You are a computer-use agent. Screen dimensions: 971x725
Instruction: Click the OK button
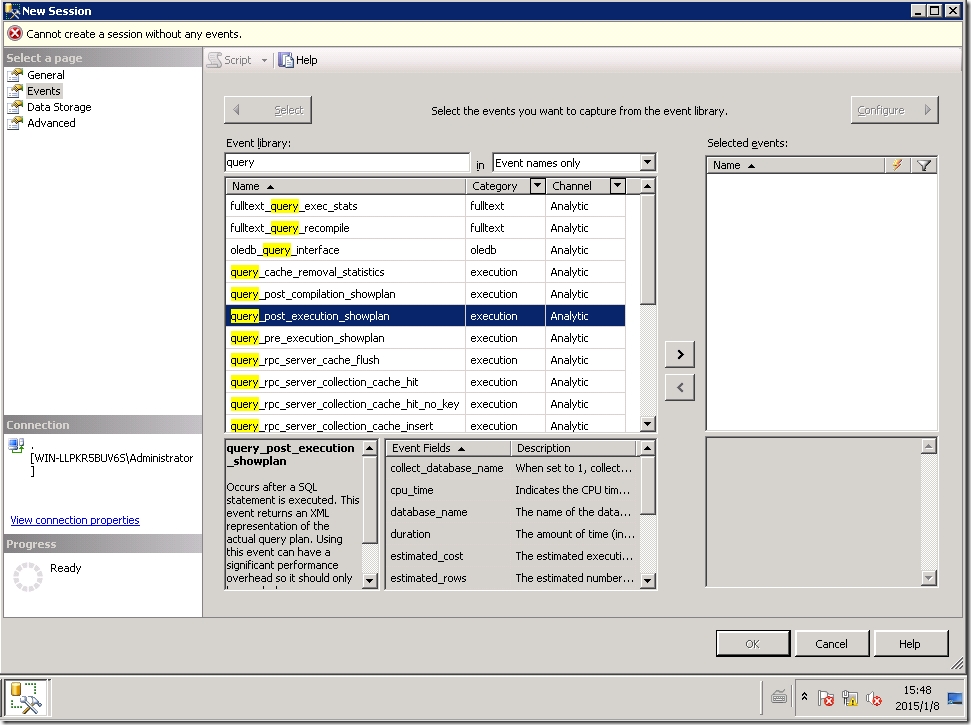coord(753,644)
